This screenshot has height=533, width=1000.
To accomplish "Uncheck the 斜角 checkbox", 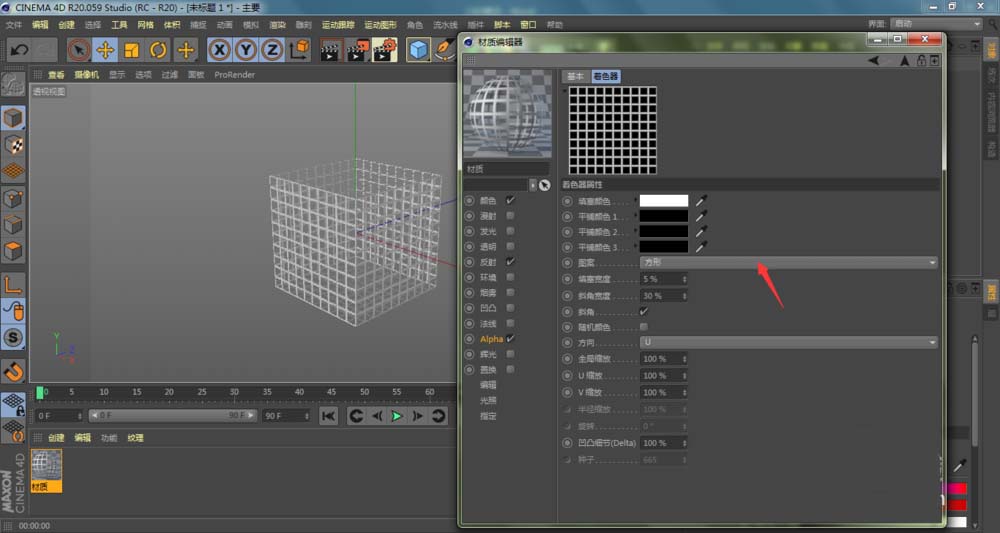I will pyautogui.click(x=643, y=312).
